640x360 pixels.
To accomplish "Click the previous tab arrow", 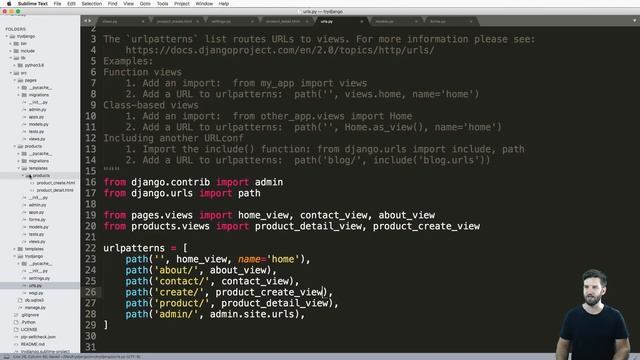I will [85, 21].
